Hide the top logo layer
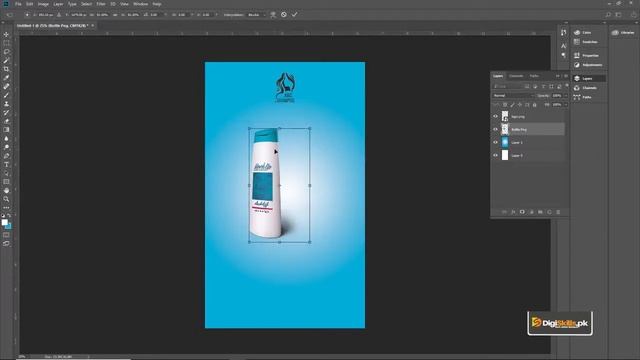 [x=496, y=116]
